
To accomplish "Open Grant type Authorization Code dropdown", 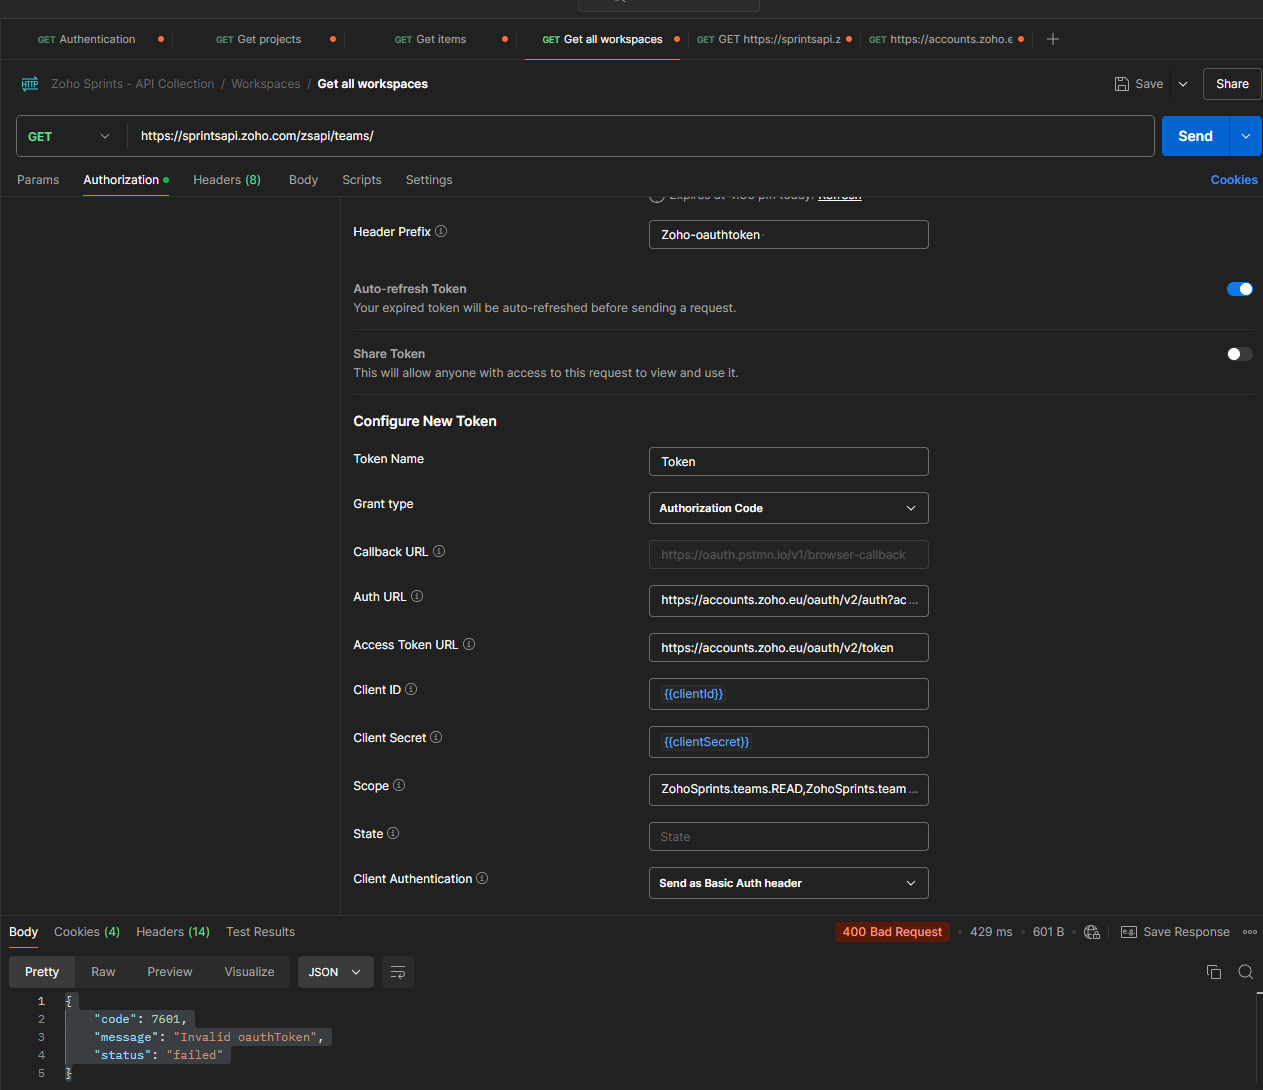I will [x=789, y=508].
